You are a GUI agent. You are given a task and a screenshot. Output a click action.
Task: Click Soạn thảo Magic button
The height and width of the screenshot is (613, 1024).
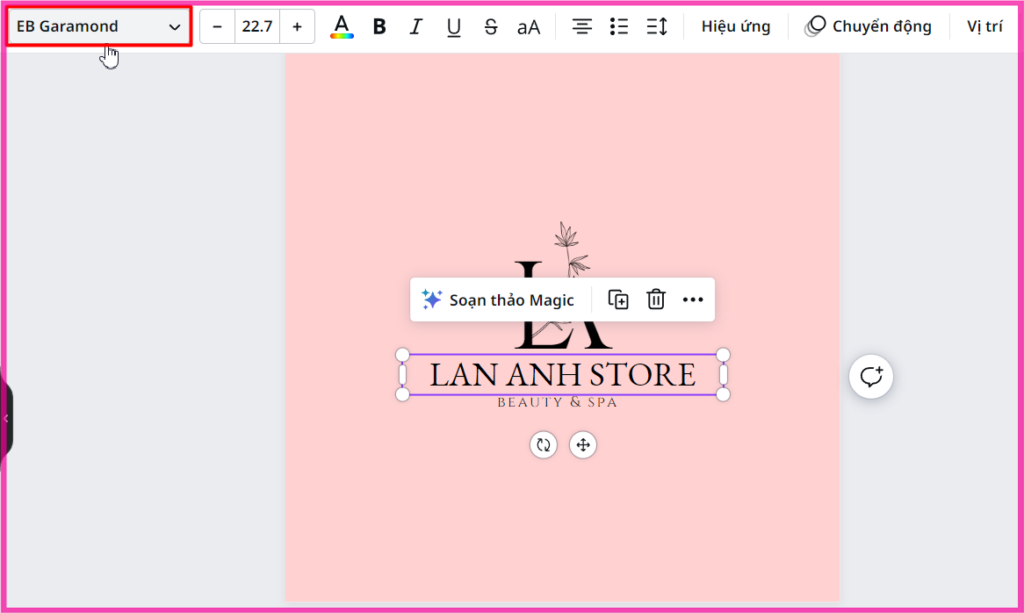pos(498,300)
